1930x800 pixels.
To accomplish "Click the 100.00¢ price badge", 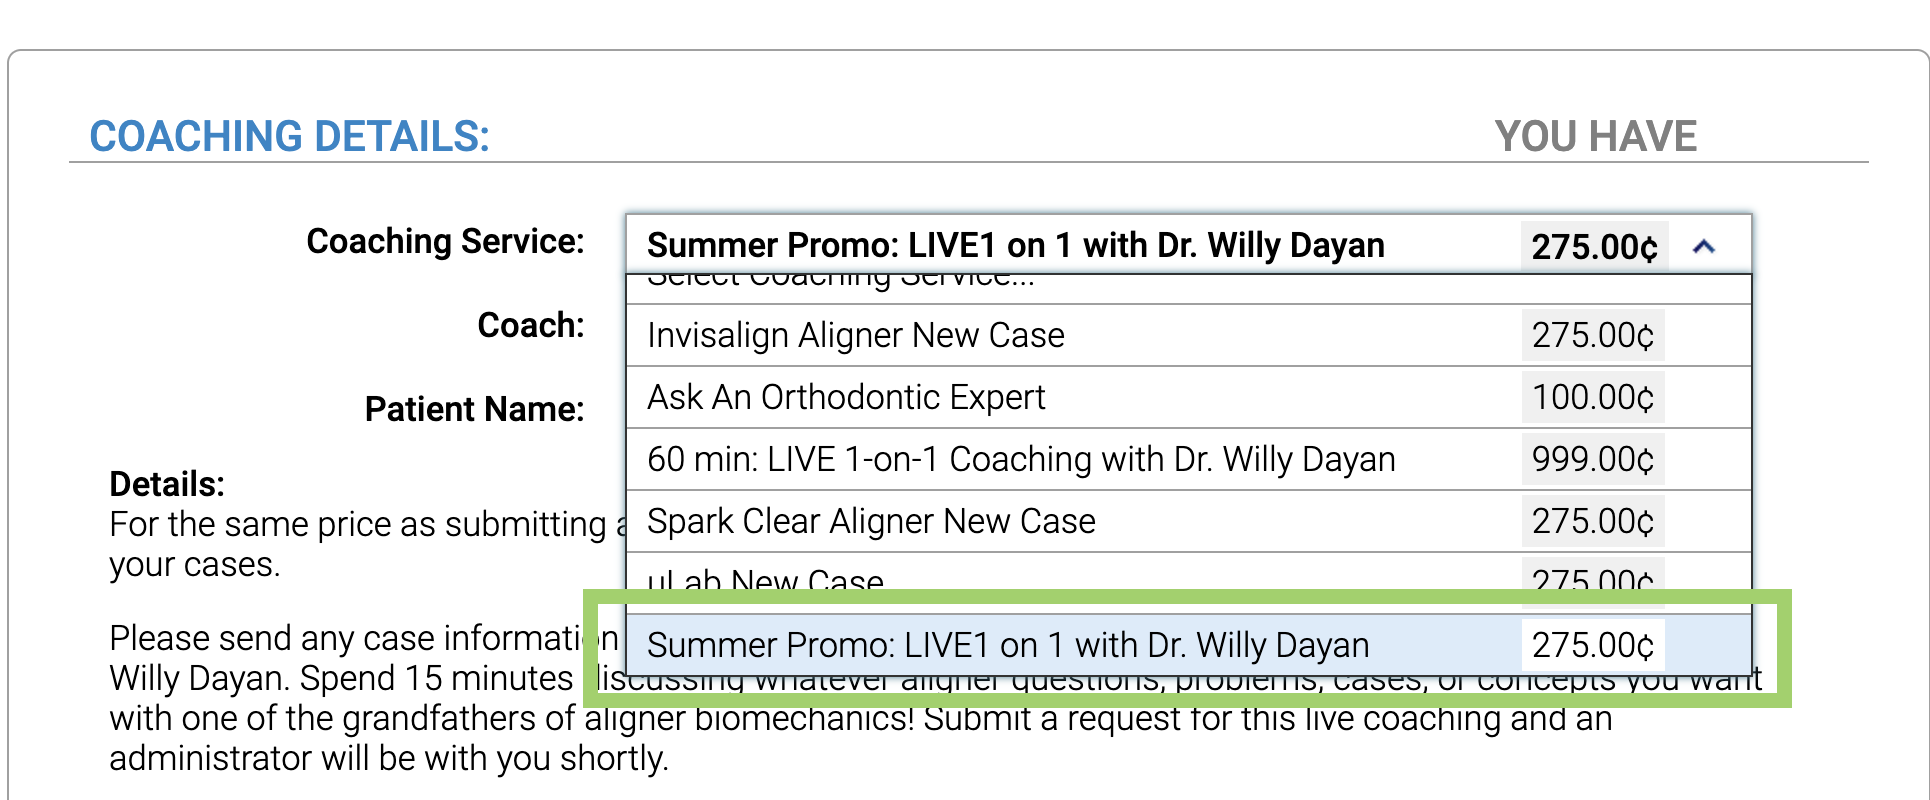I will [1592, 398].
